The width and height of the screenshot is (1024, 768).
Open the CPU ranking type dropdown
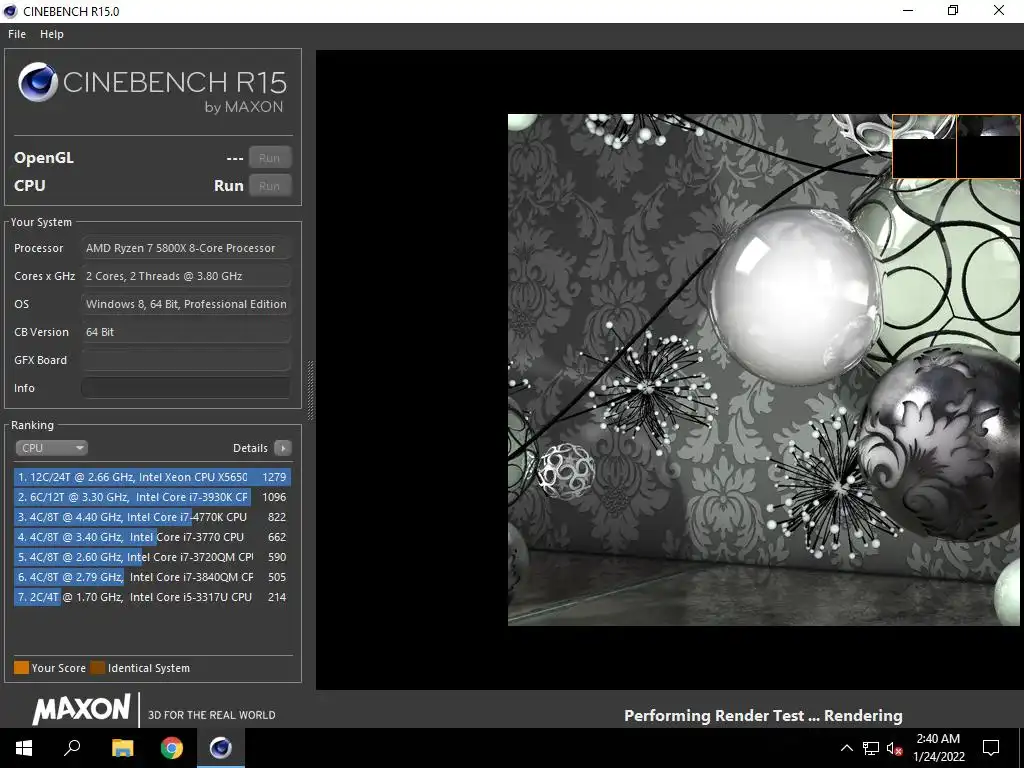pyautogui.click(x=52, y=448)
